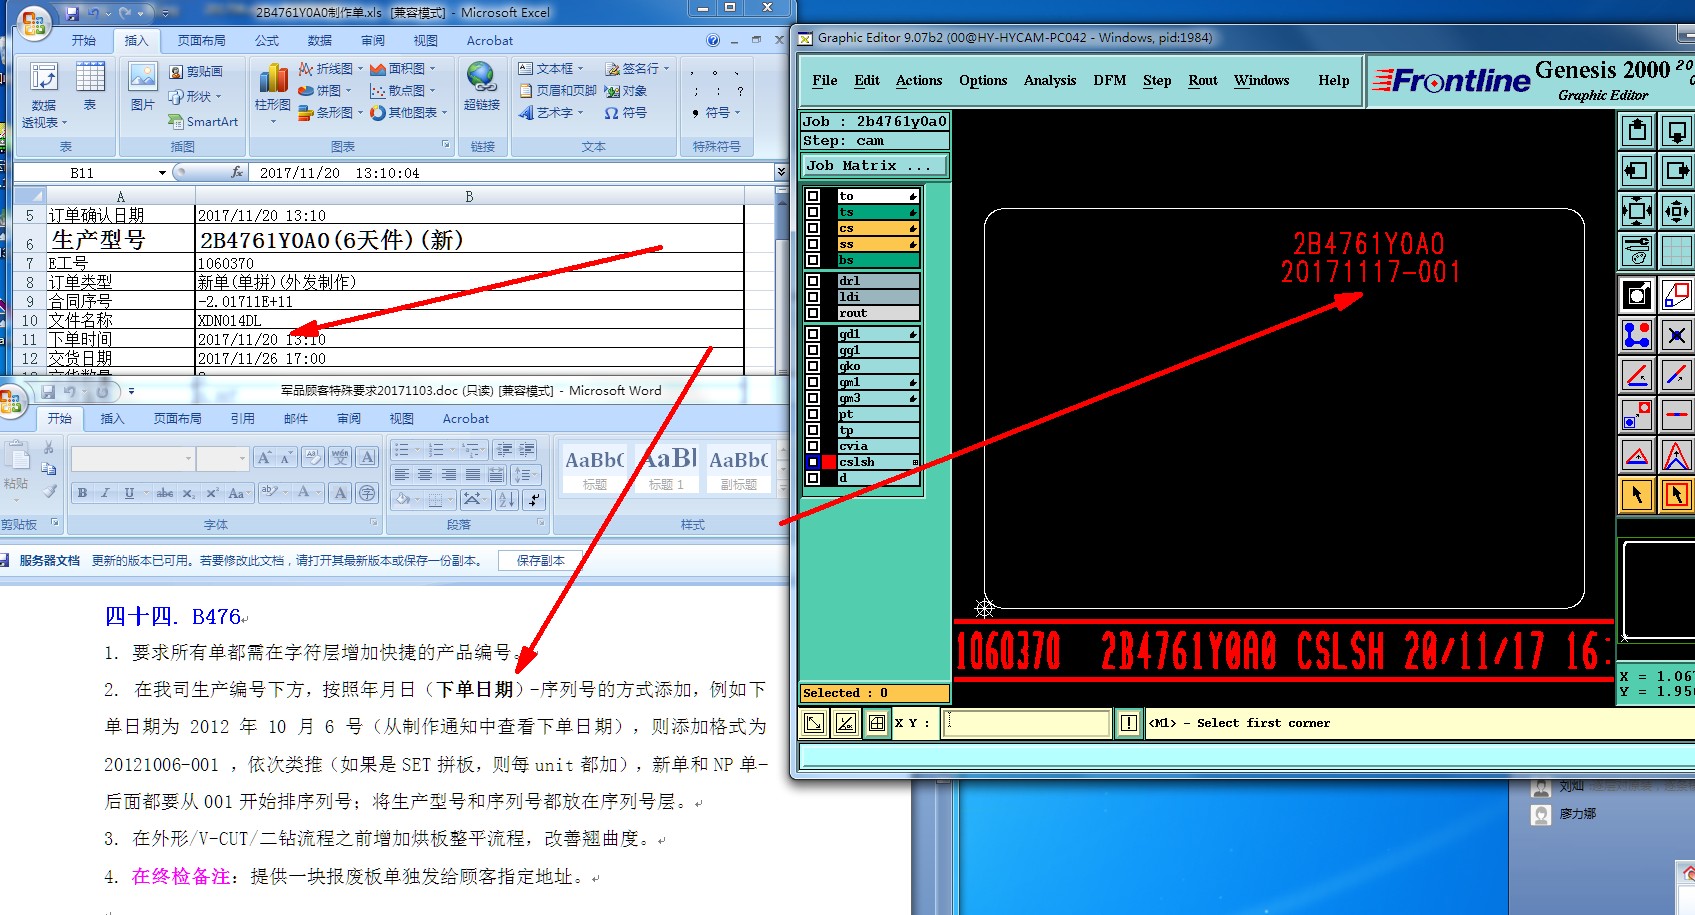Click cell B6 with the production model number

coord(469,239)
